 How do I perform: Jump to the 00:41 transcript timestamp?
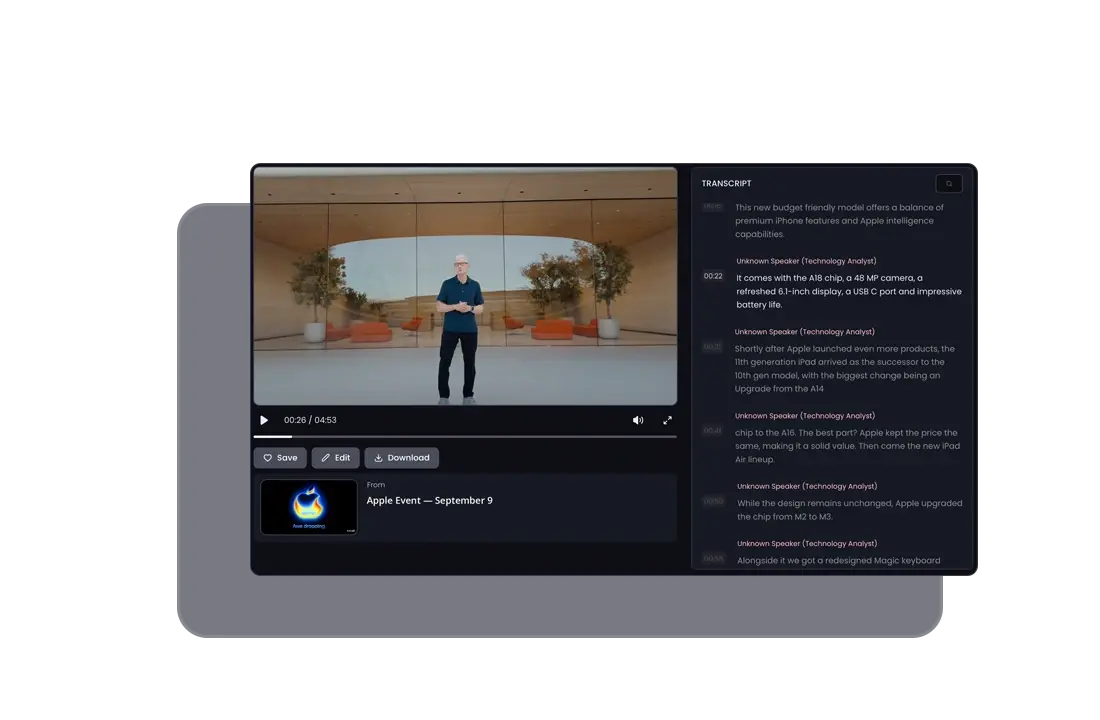click(712, 431)
